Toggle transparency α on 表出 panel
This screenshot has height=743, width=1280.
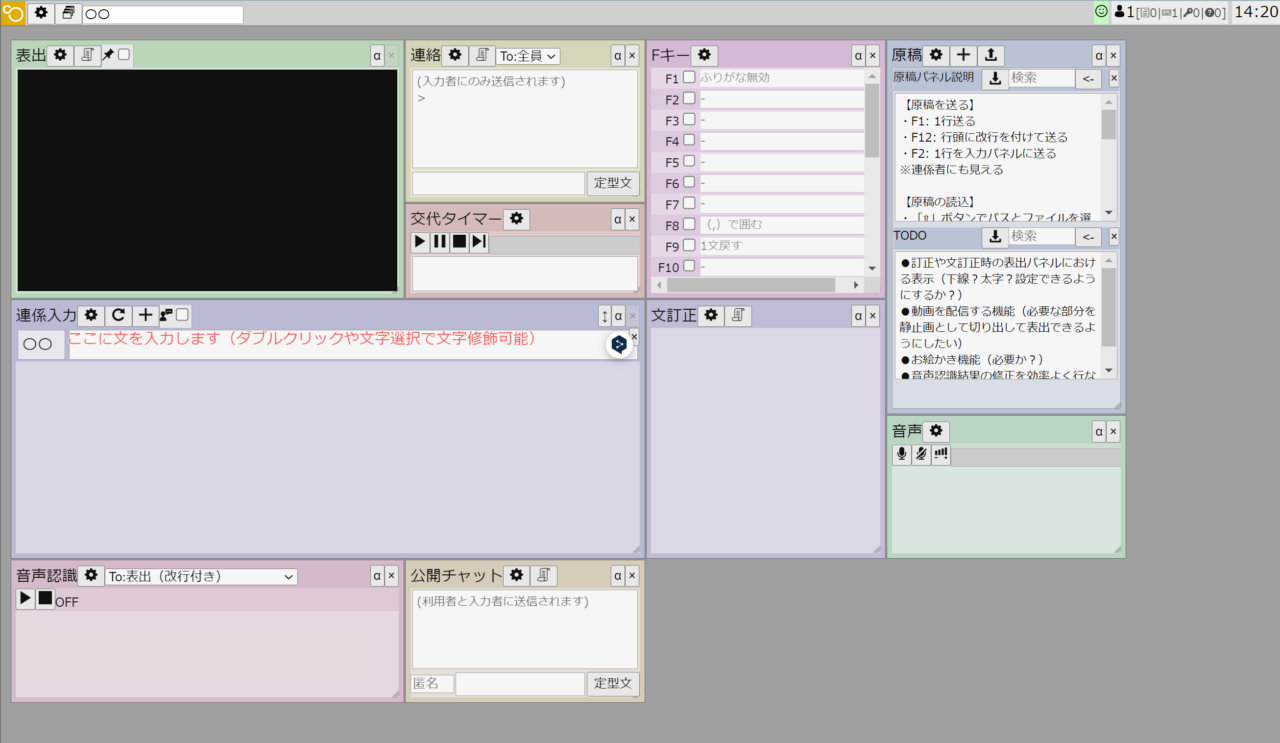[x=377, y=55]
